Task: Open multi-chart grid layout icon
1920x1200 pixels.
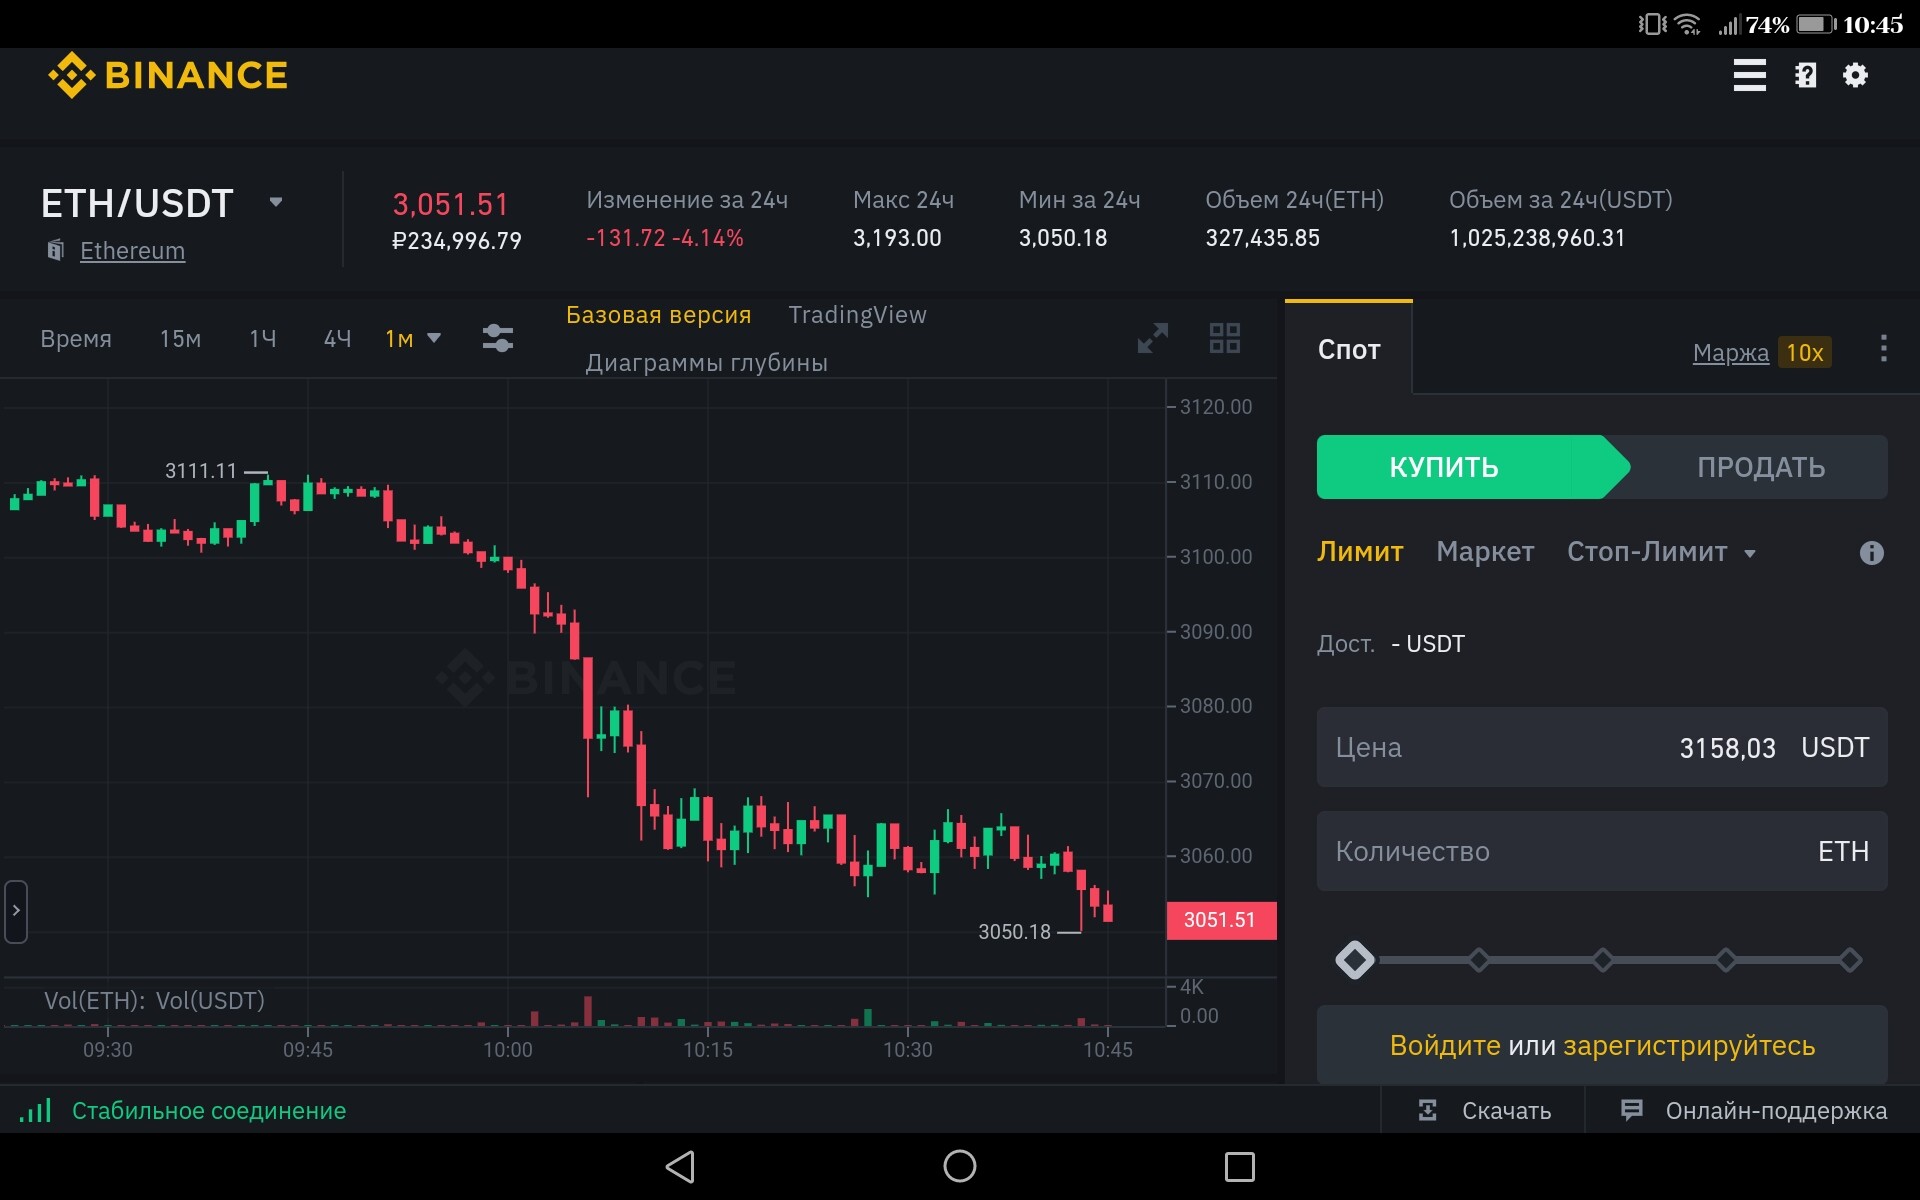Action: tap(1224, 338)
